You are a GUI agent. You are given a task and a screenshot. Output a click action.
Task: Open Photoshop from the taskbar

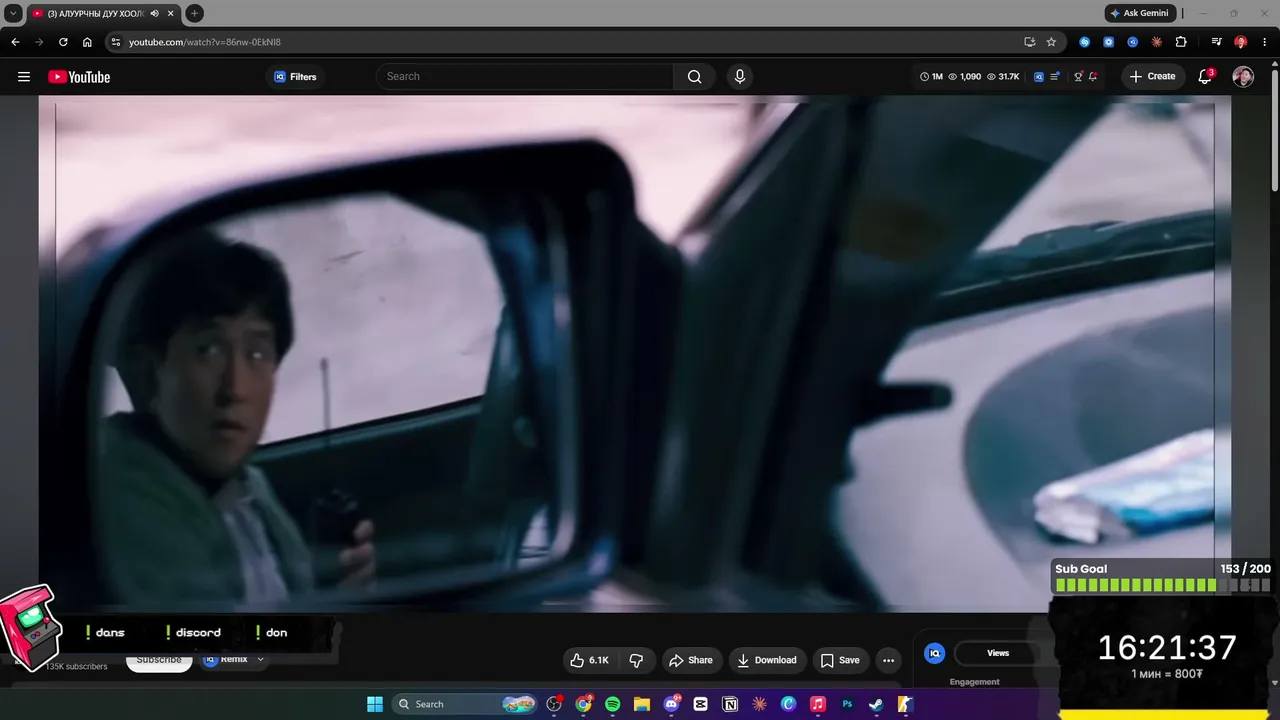click(x=847, y=704)
